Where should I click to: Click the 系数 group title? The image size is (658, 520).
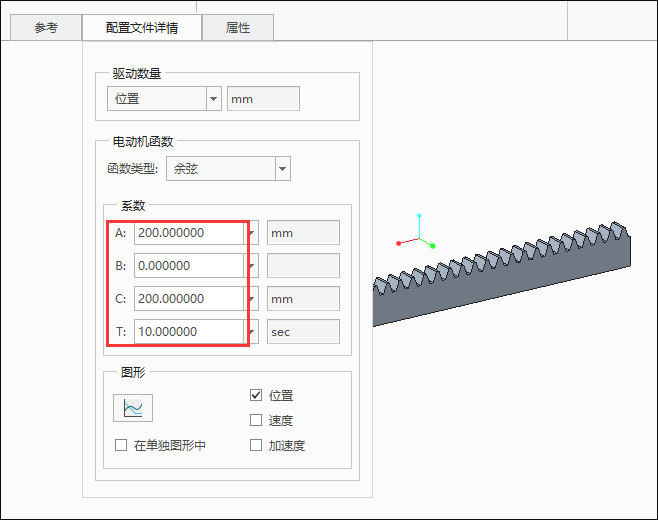pos(133,206)
